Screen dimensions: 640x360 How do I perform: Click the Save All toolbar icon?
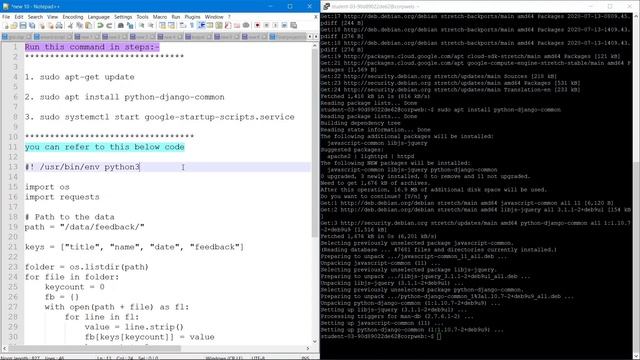coord(32,26)
